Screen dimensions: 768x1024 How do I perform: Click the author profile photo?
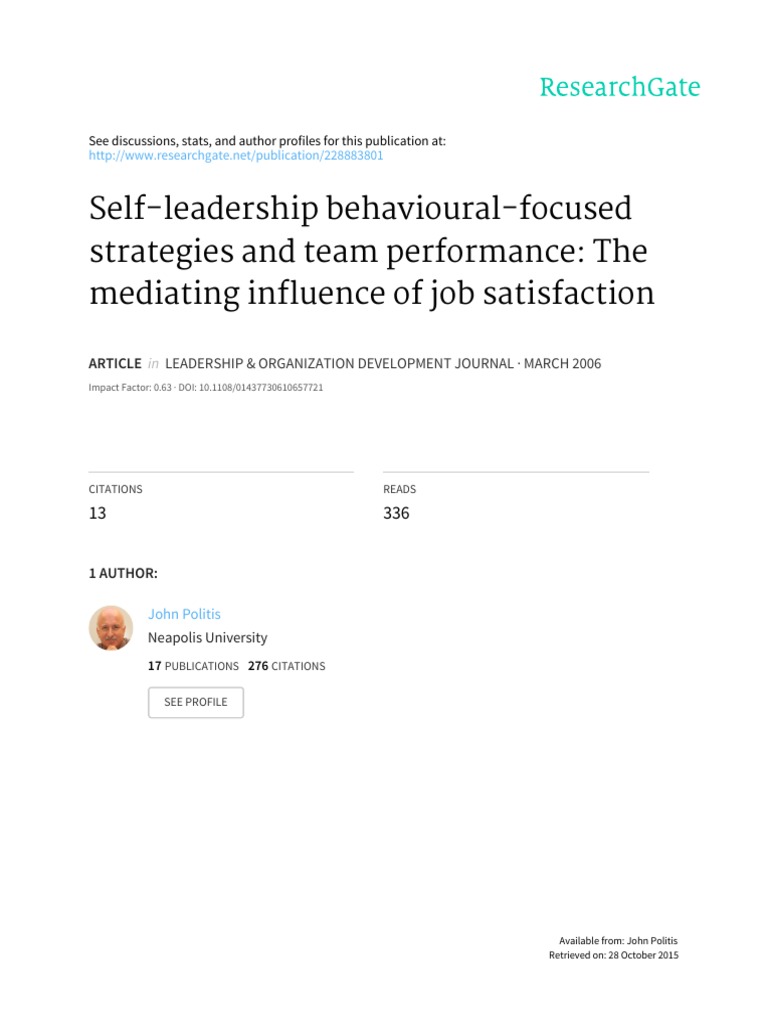[x=110, y=628]
